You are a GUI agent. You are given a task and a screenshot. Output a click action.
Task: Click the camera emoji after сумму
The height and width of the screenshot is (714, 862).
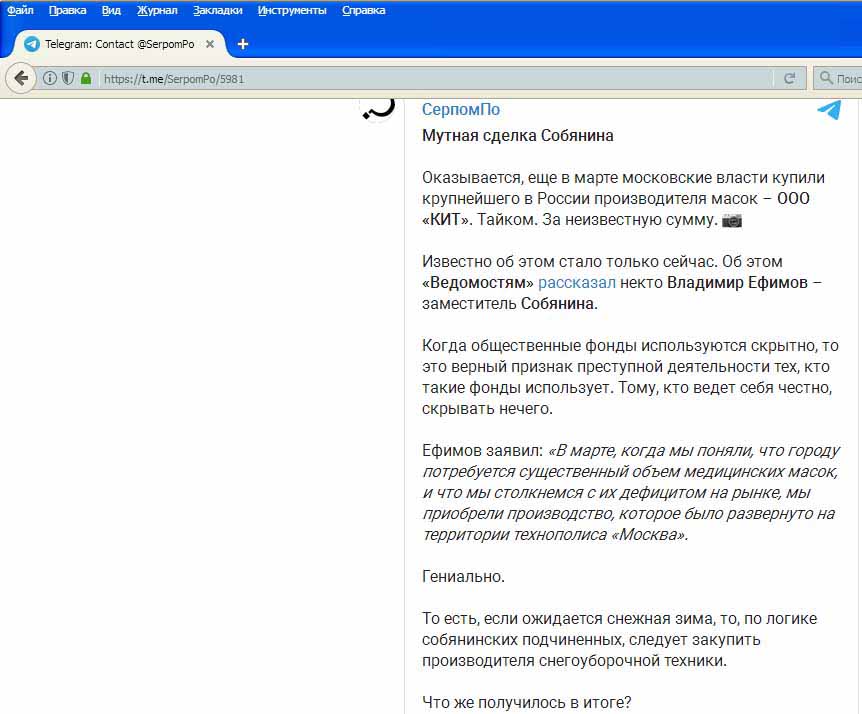pyautogui.click(x=732, y=220)
